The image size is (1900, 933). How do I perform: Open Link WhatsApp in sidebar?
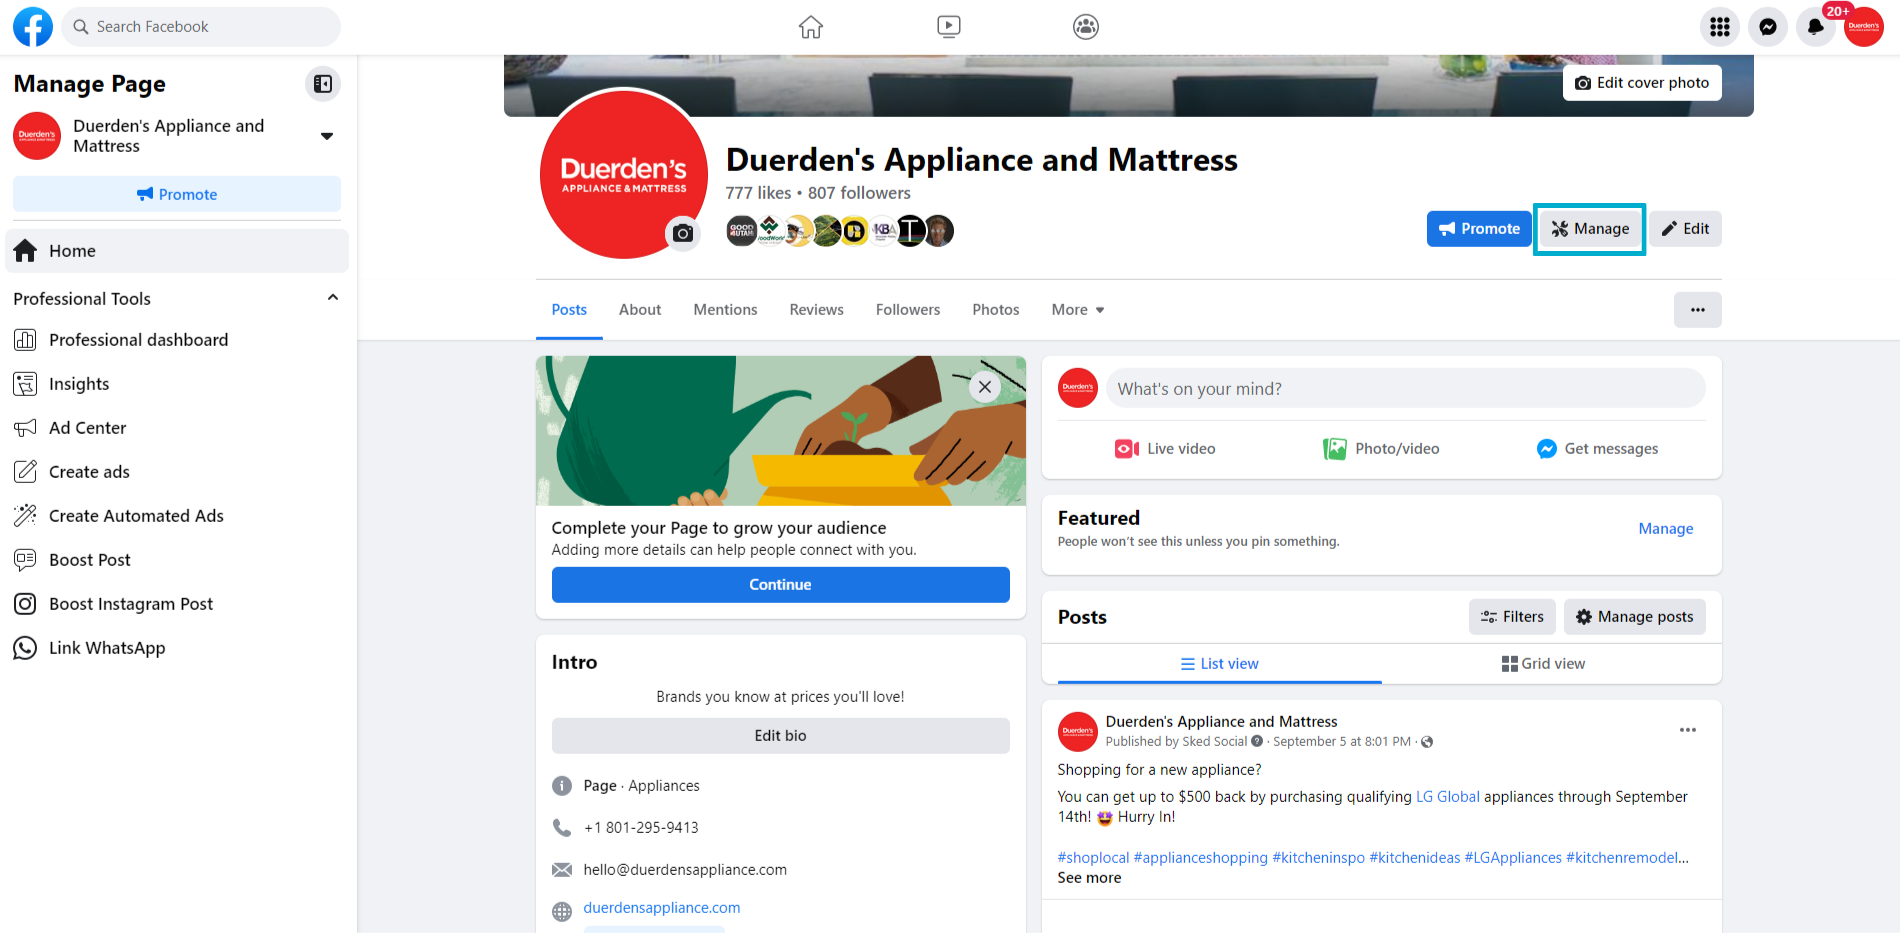pos(177,648)
